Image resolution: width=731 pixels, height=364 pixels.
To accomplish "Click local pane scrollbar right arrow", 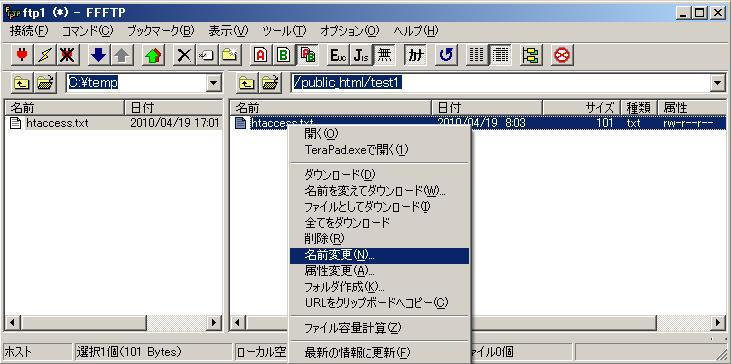I will pos(214,323).
